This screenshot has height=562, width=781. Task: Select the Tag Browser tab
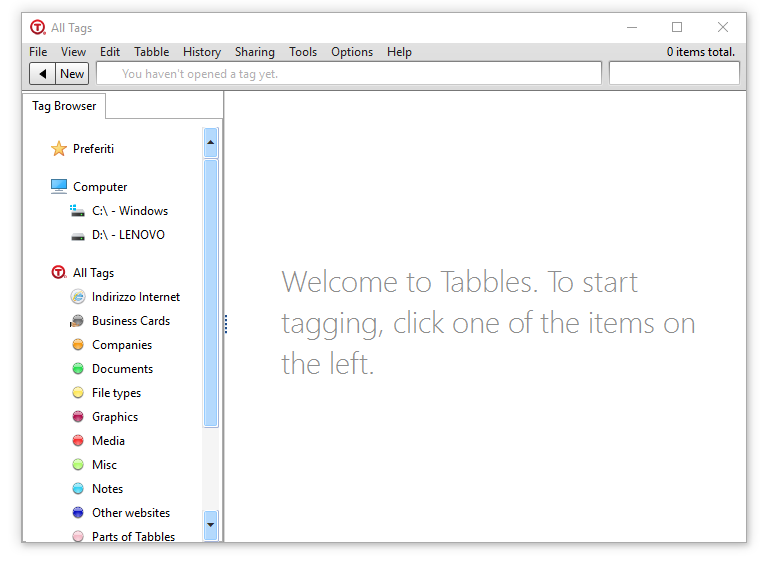64,106
